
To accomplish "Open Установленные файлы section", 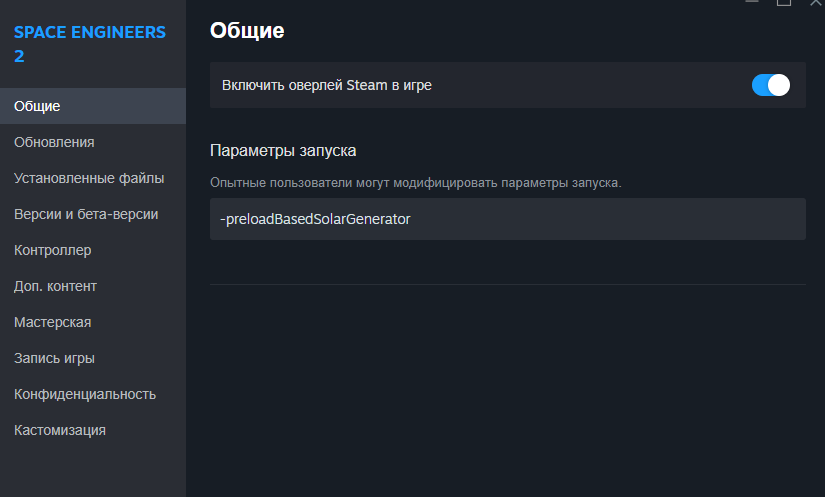I will click(93, 178).
